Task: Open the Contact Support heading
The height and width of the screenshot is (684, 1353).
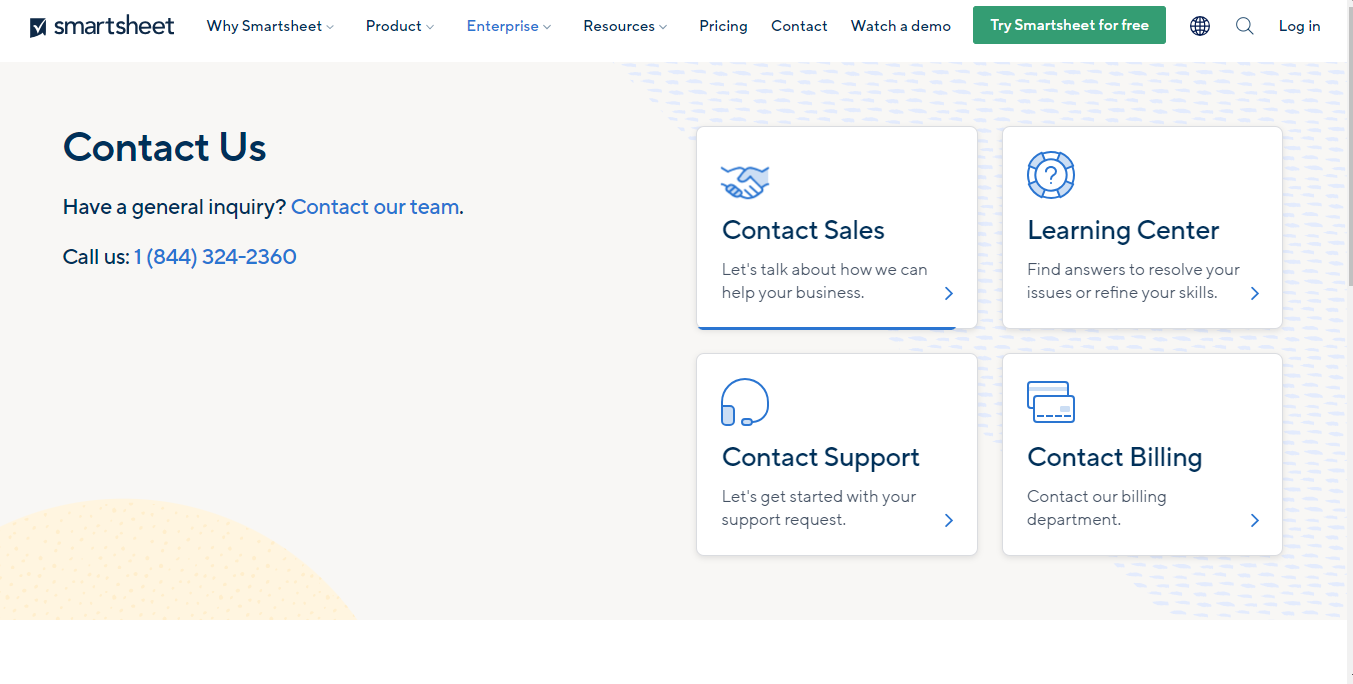Action: [821, 457]
